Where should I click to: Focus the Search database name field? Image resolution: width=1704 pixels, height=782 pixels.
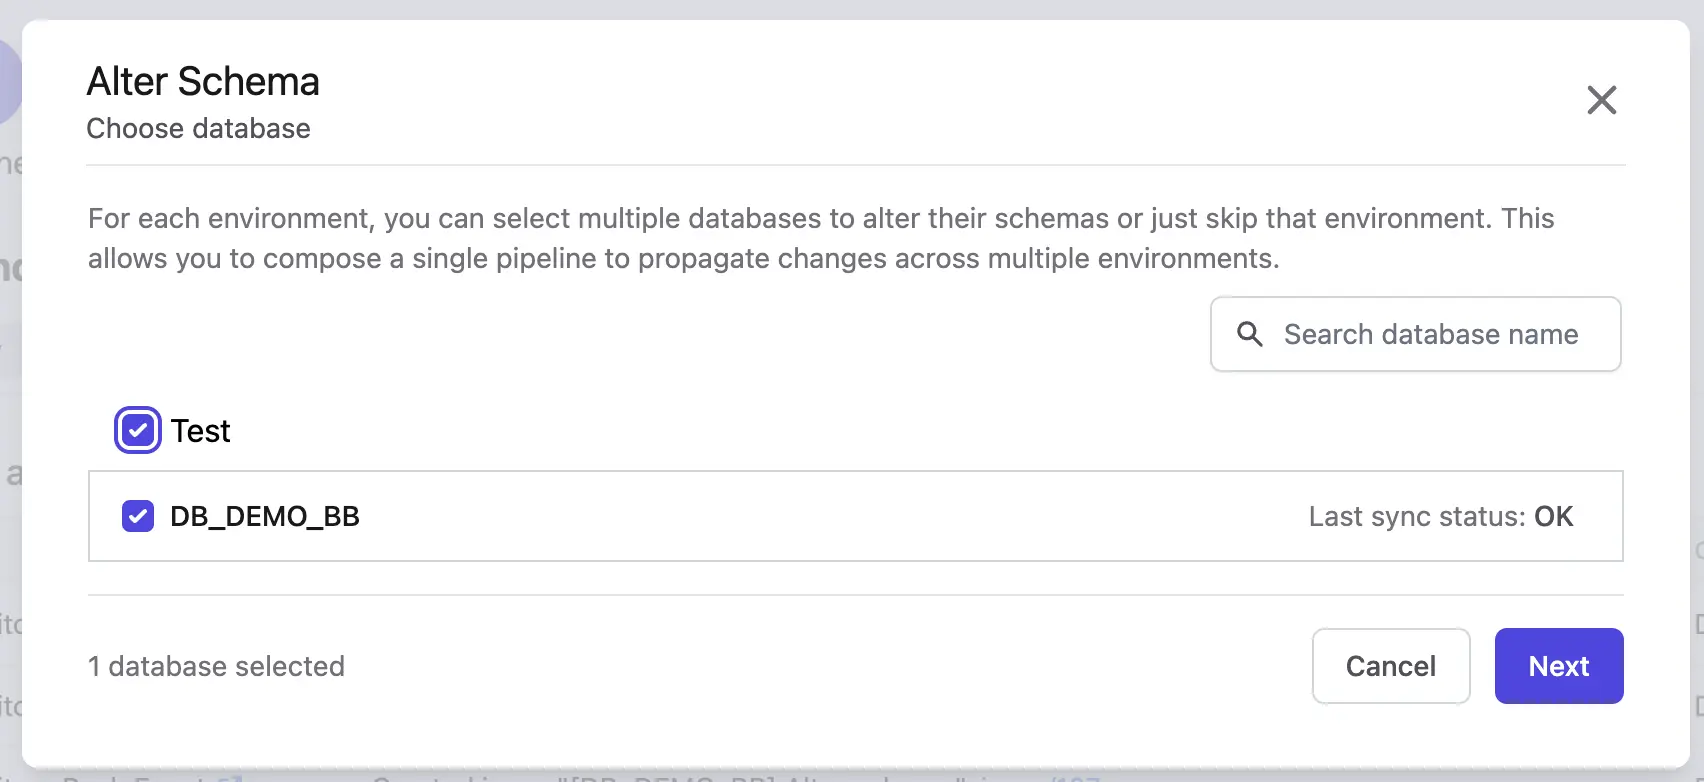click(x=1415, y=334)
